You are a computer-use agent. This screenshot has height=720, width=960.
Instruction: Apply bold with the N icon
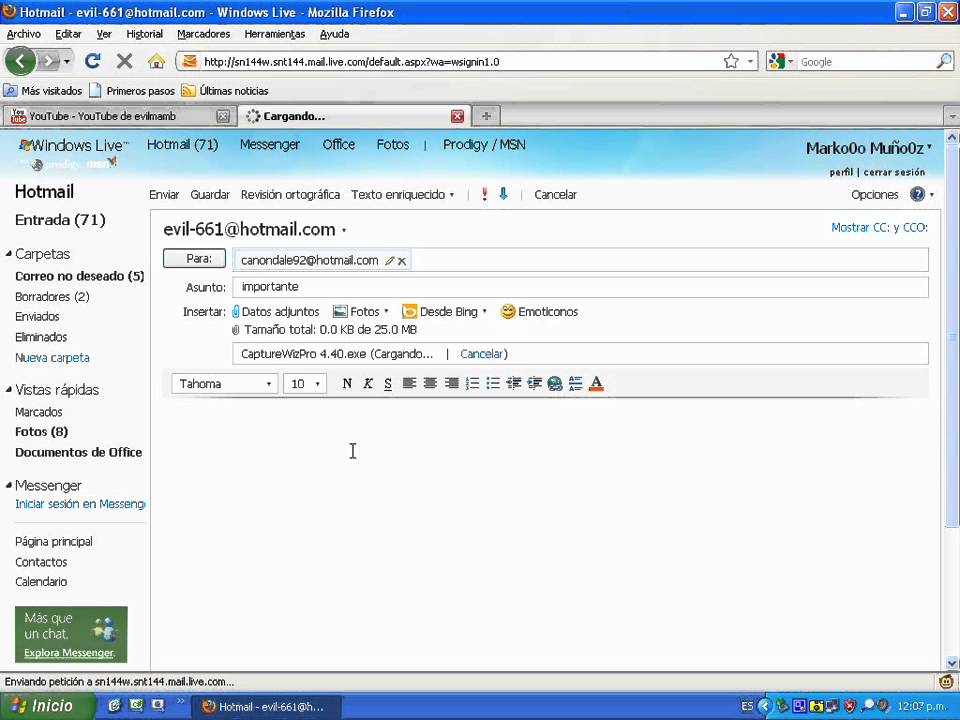(347, 383)
